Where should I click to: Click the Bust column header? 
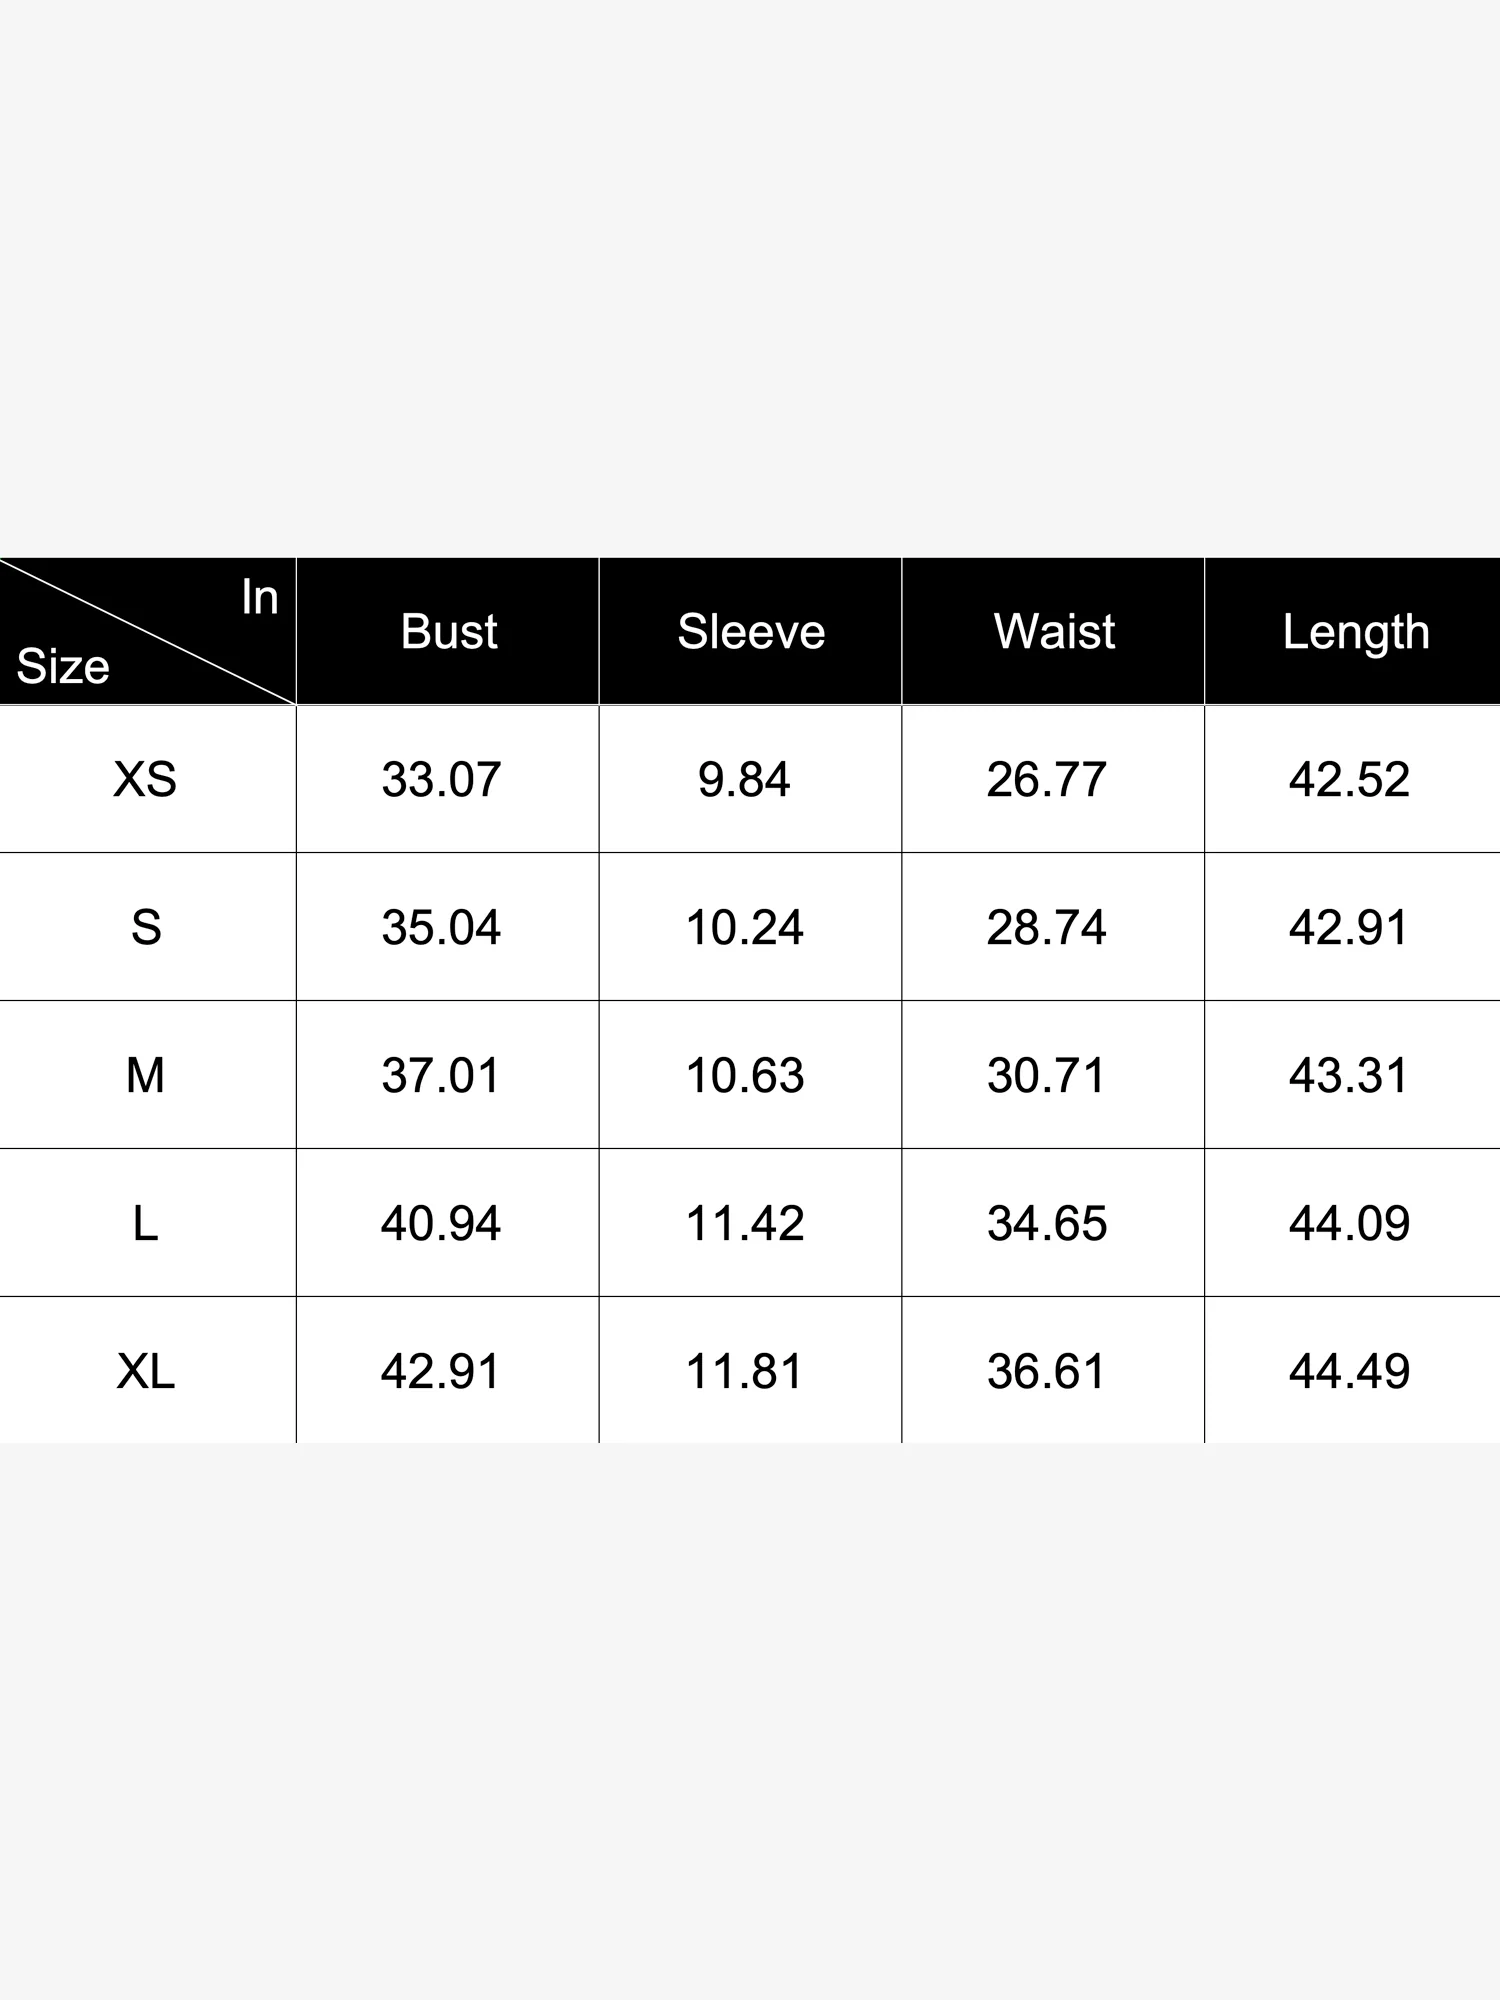point(449,632)
